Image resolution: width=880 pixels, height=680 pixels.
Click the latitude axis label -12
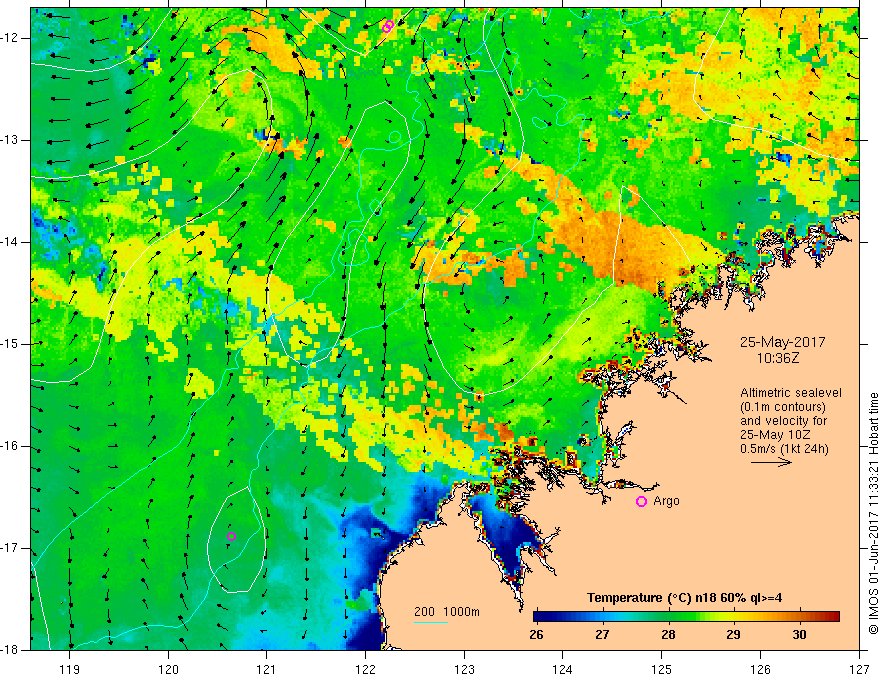point(10,38)
